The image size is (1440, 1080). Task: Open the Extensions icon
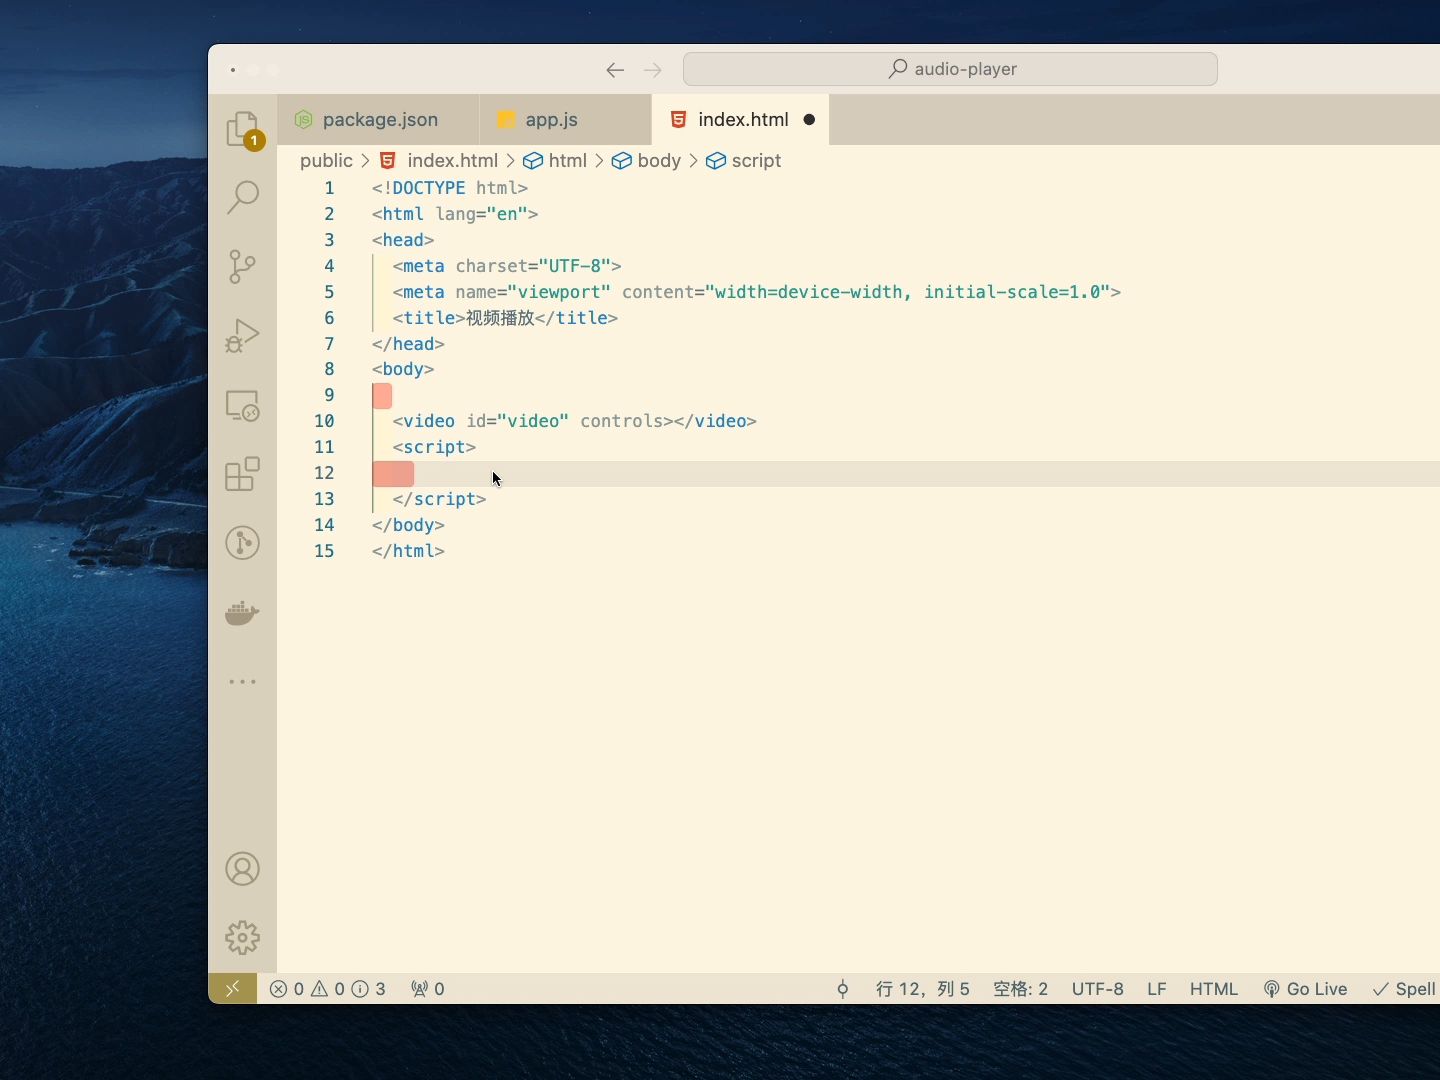(243, 474)
